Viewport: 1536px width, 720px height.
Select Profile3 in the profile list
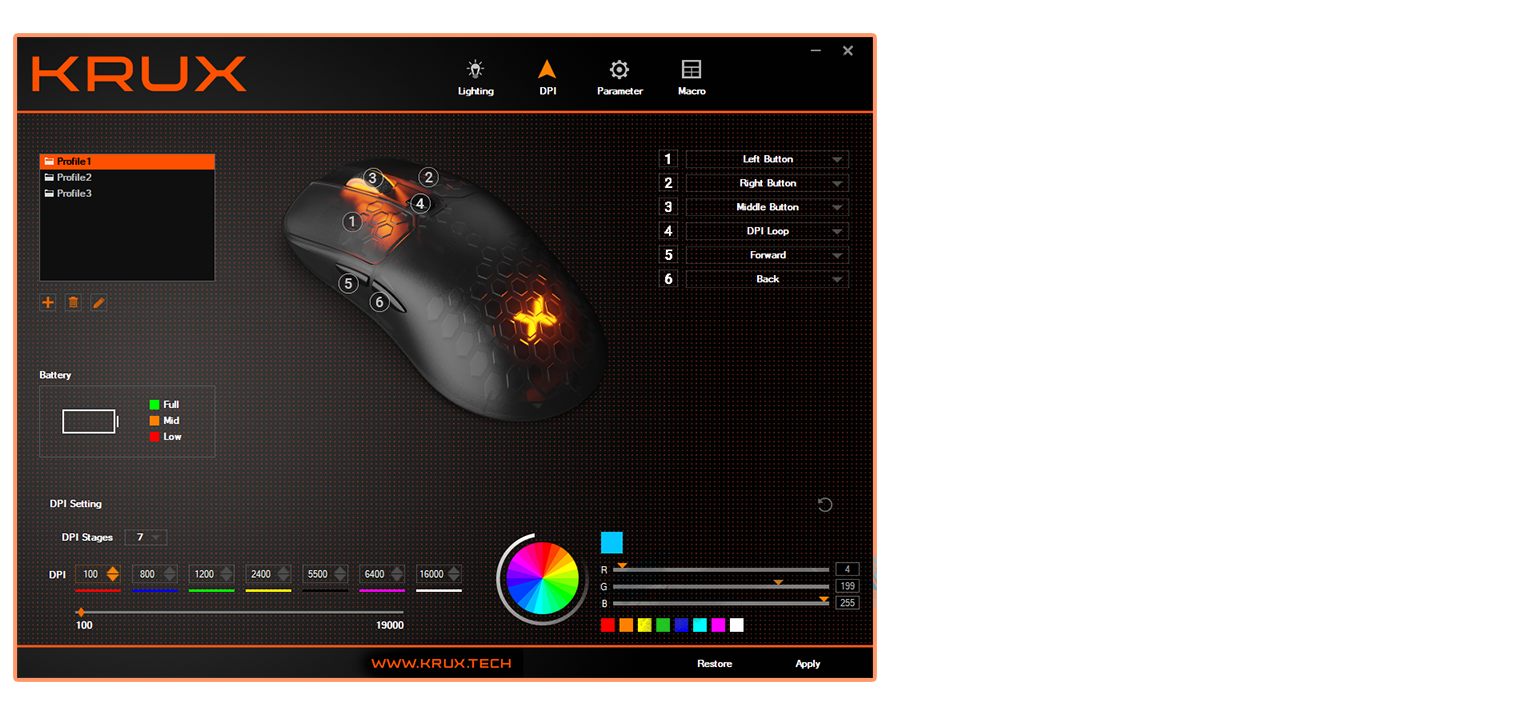(x=127, y=193)
